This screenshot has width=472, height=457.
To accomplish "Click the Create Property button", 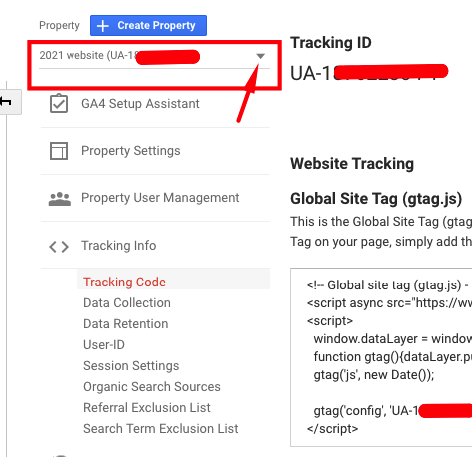I will 148,25.
